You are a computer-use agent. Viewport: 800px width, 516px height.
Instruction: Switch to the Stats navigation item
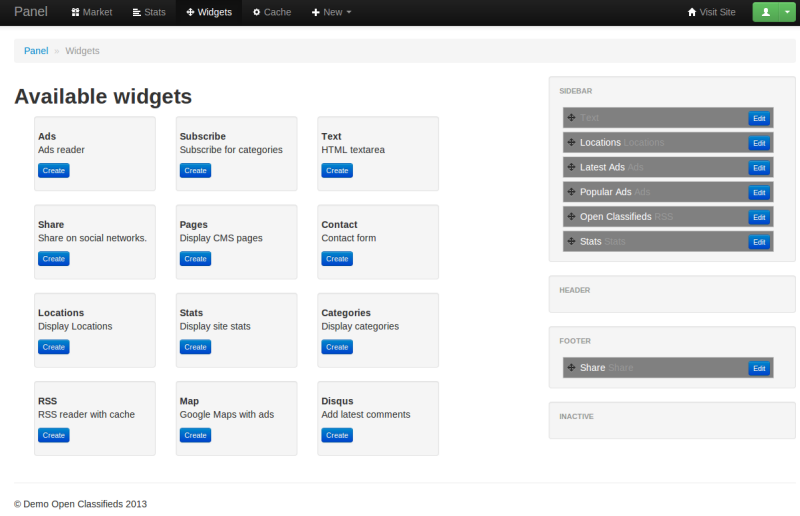coord(149,12)
